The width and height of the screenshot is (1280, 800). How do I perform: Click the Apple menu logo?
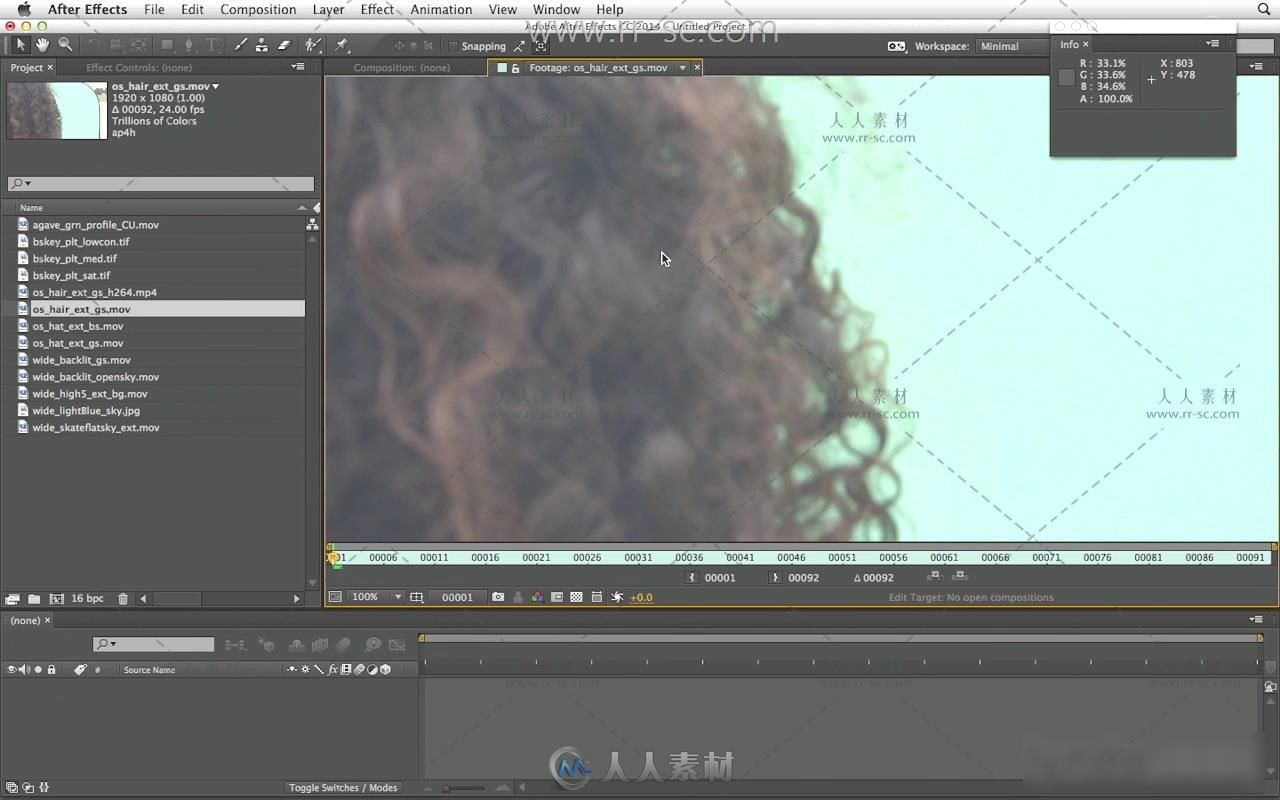click(24, 9)
